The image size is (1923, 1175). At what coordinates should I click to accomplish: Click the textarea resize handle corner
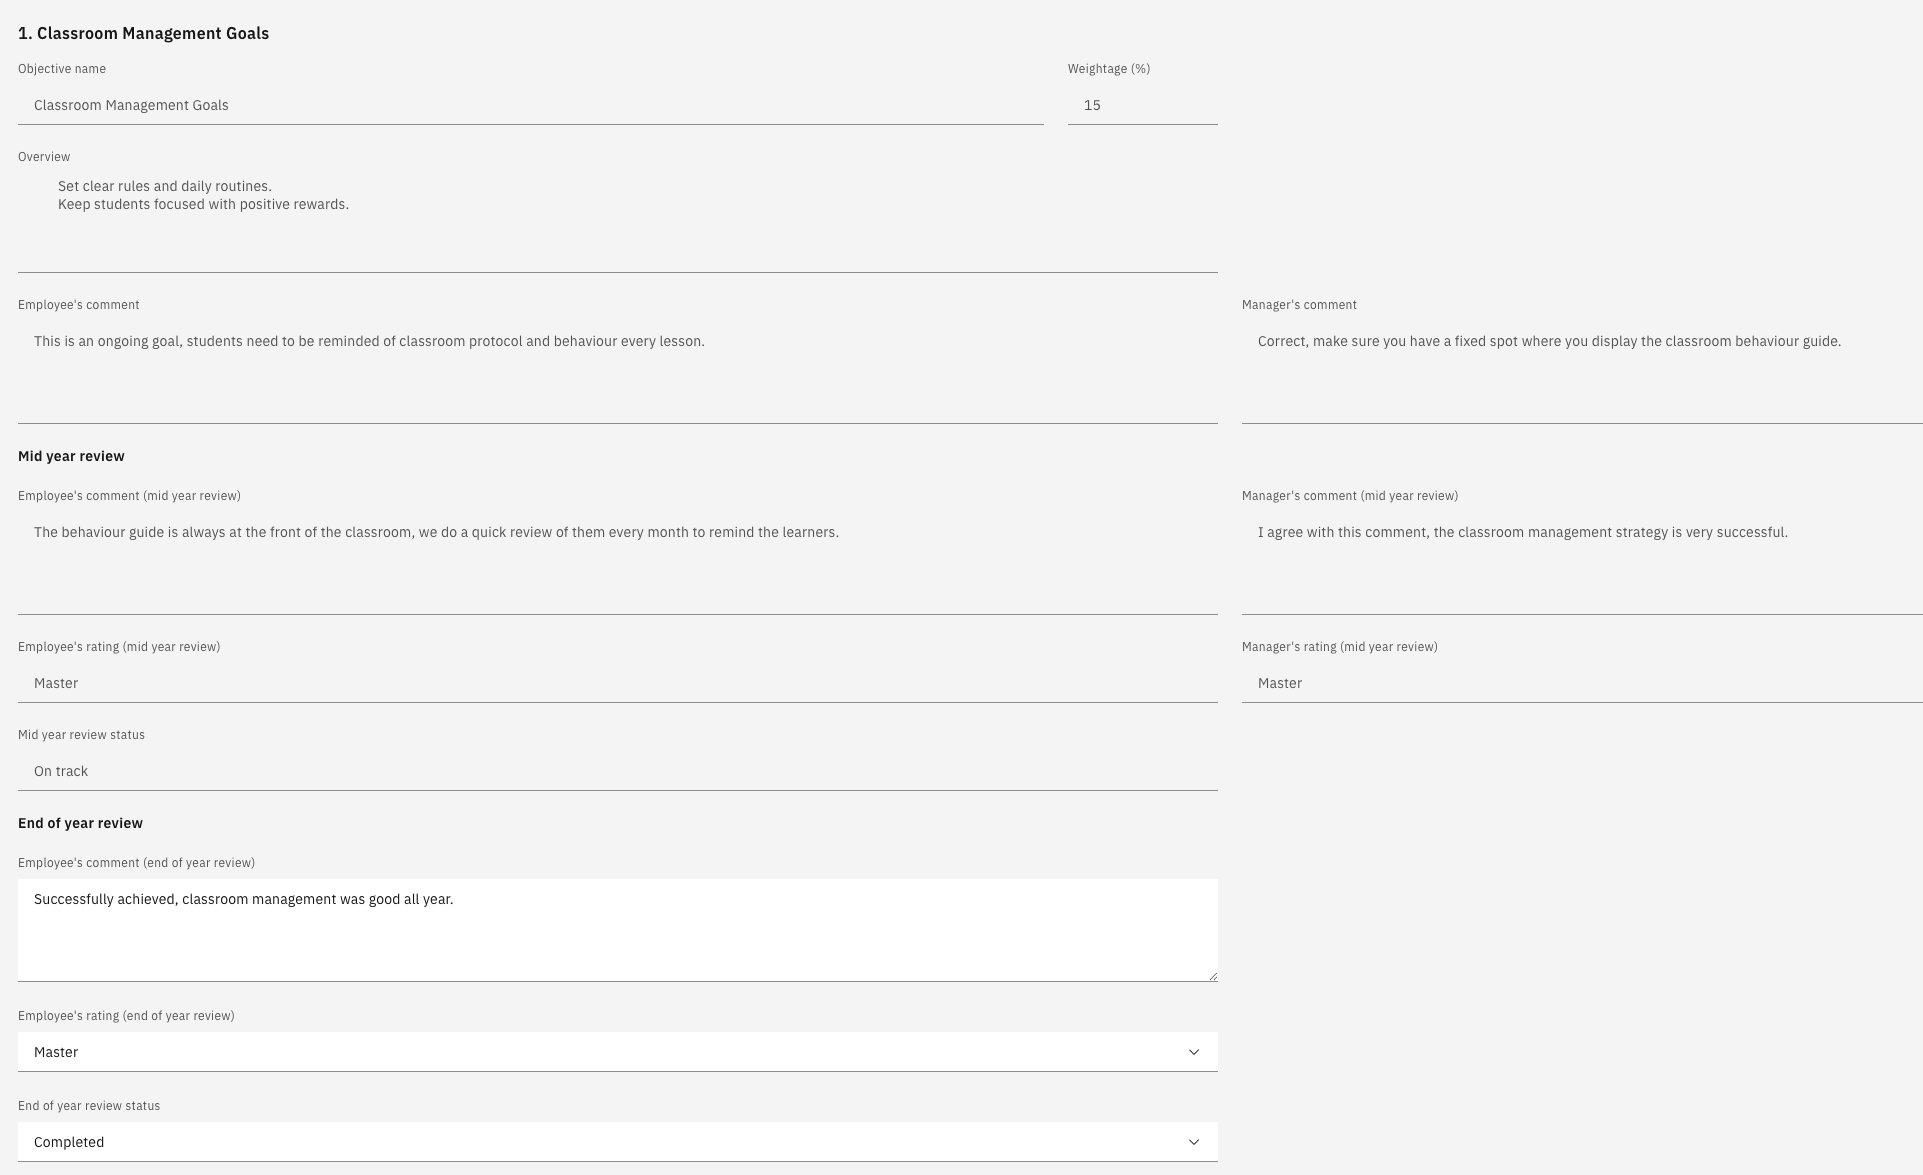point(1212,976)
